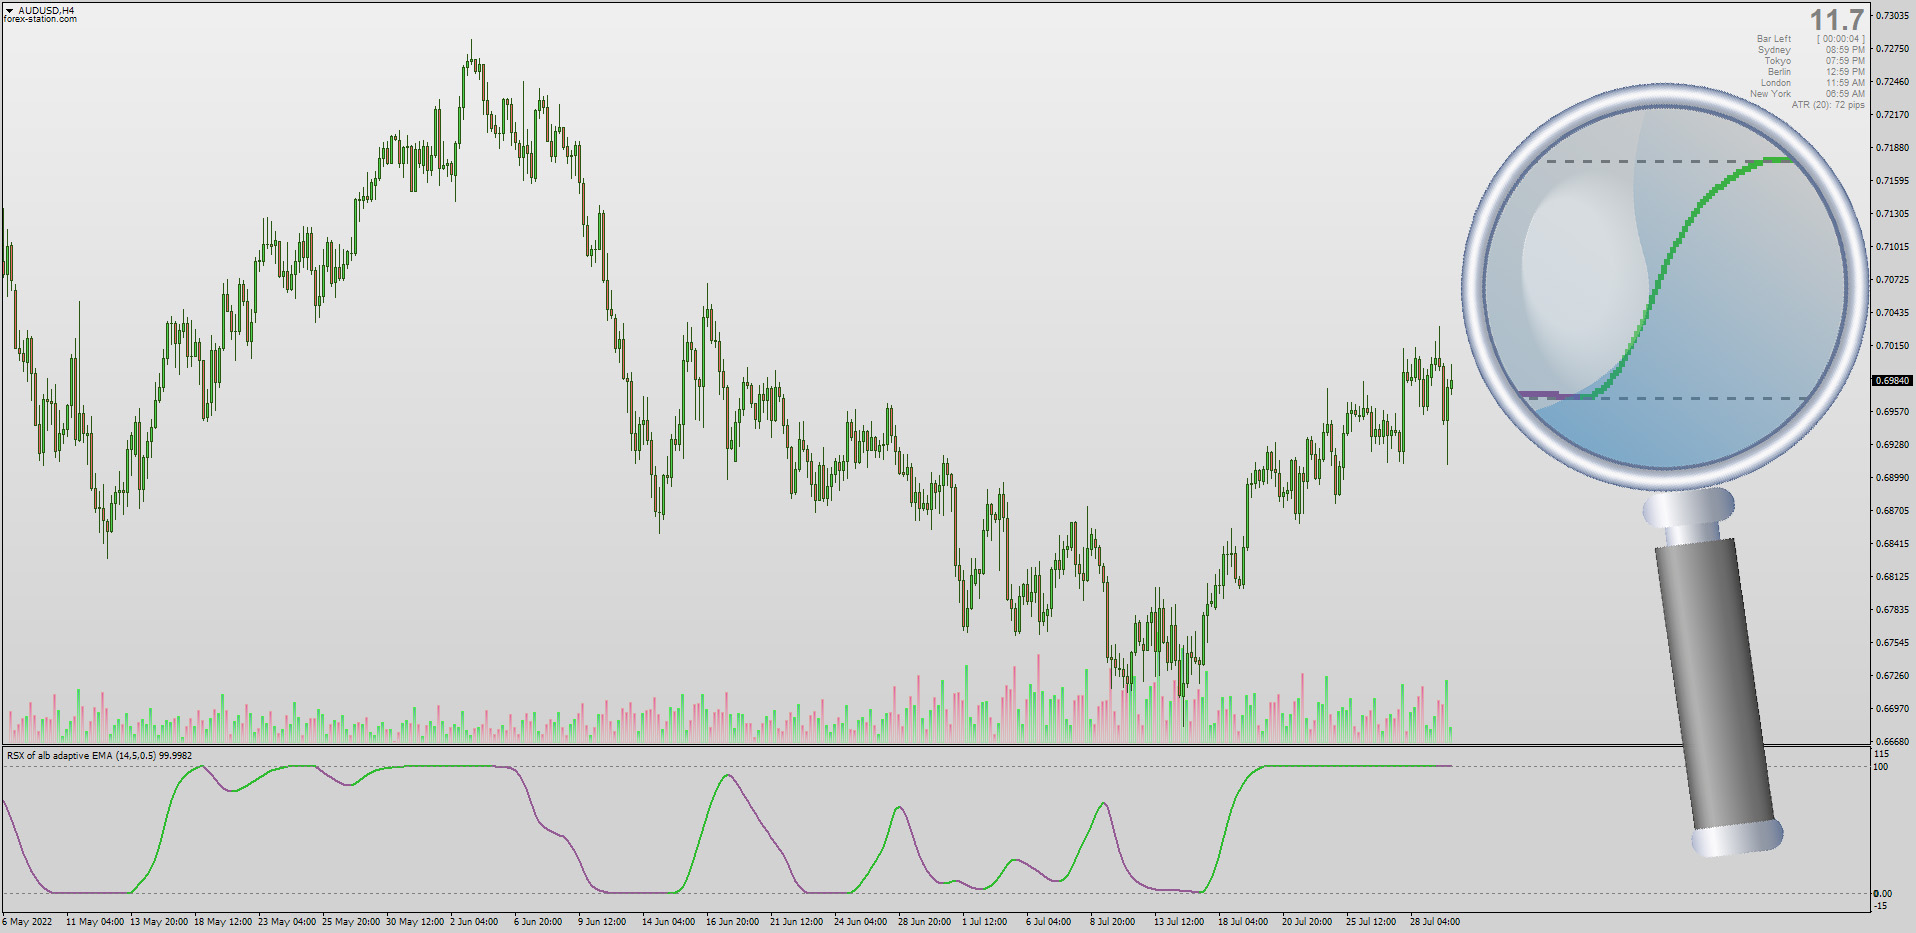The width and height of the screenshot is (1916, 933).
Task: Click the 08:59 PM Sydney time
Action: pos(1845,50)
